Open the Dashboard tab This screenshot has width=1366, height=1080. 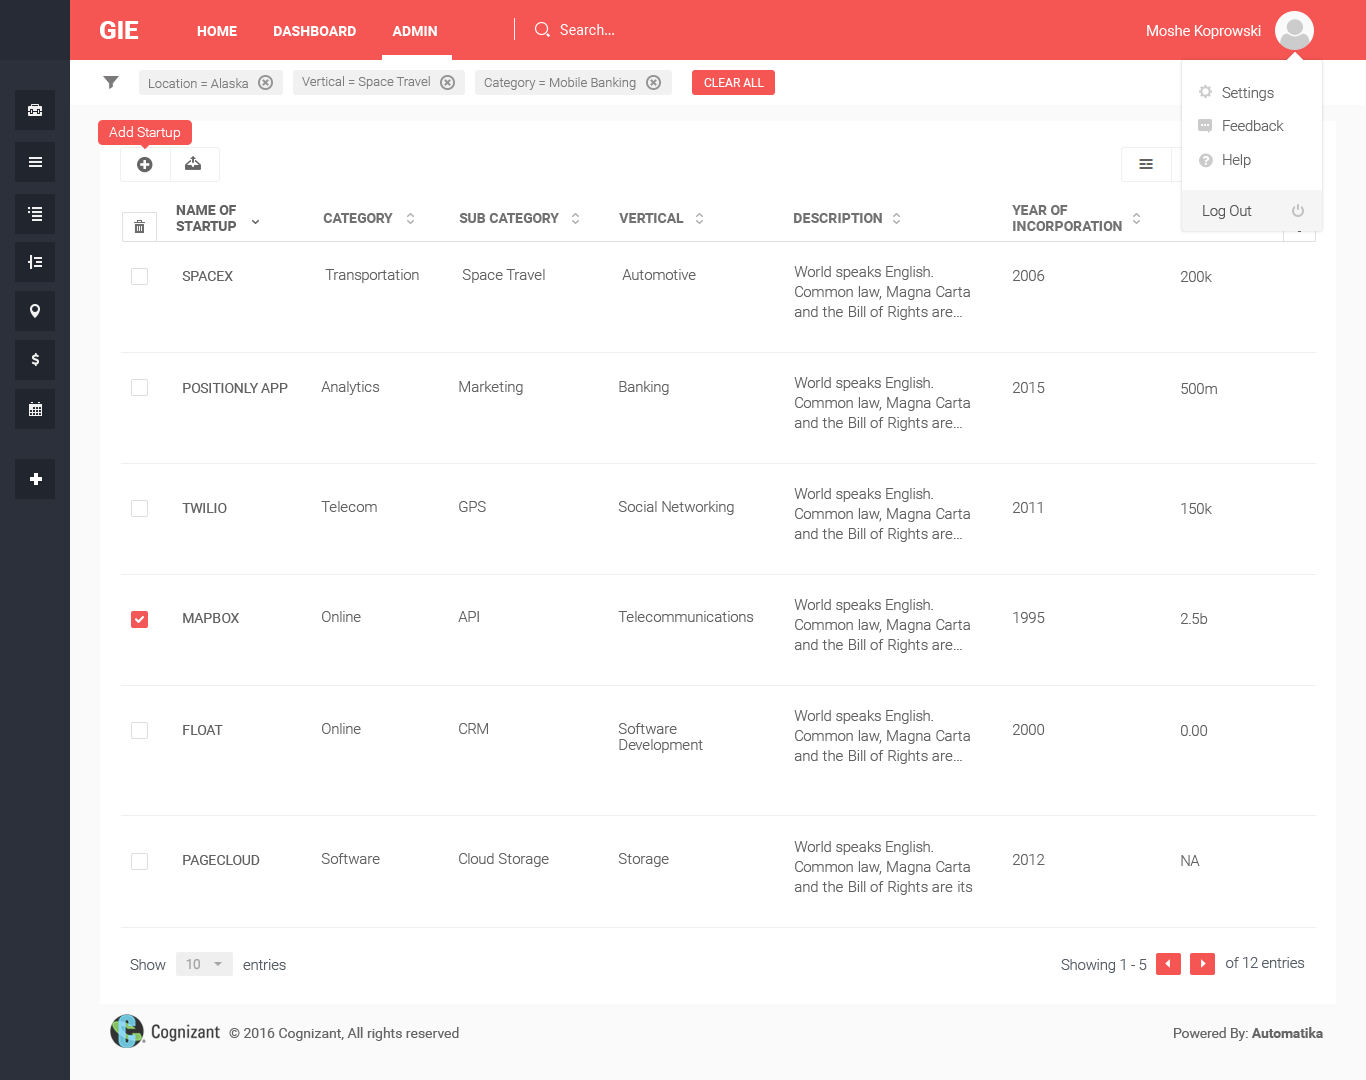(x=315, y=31)
